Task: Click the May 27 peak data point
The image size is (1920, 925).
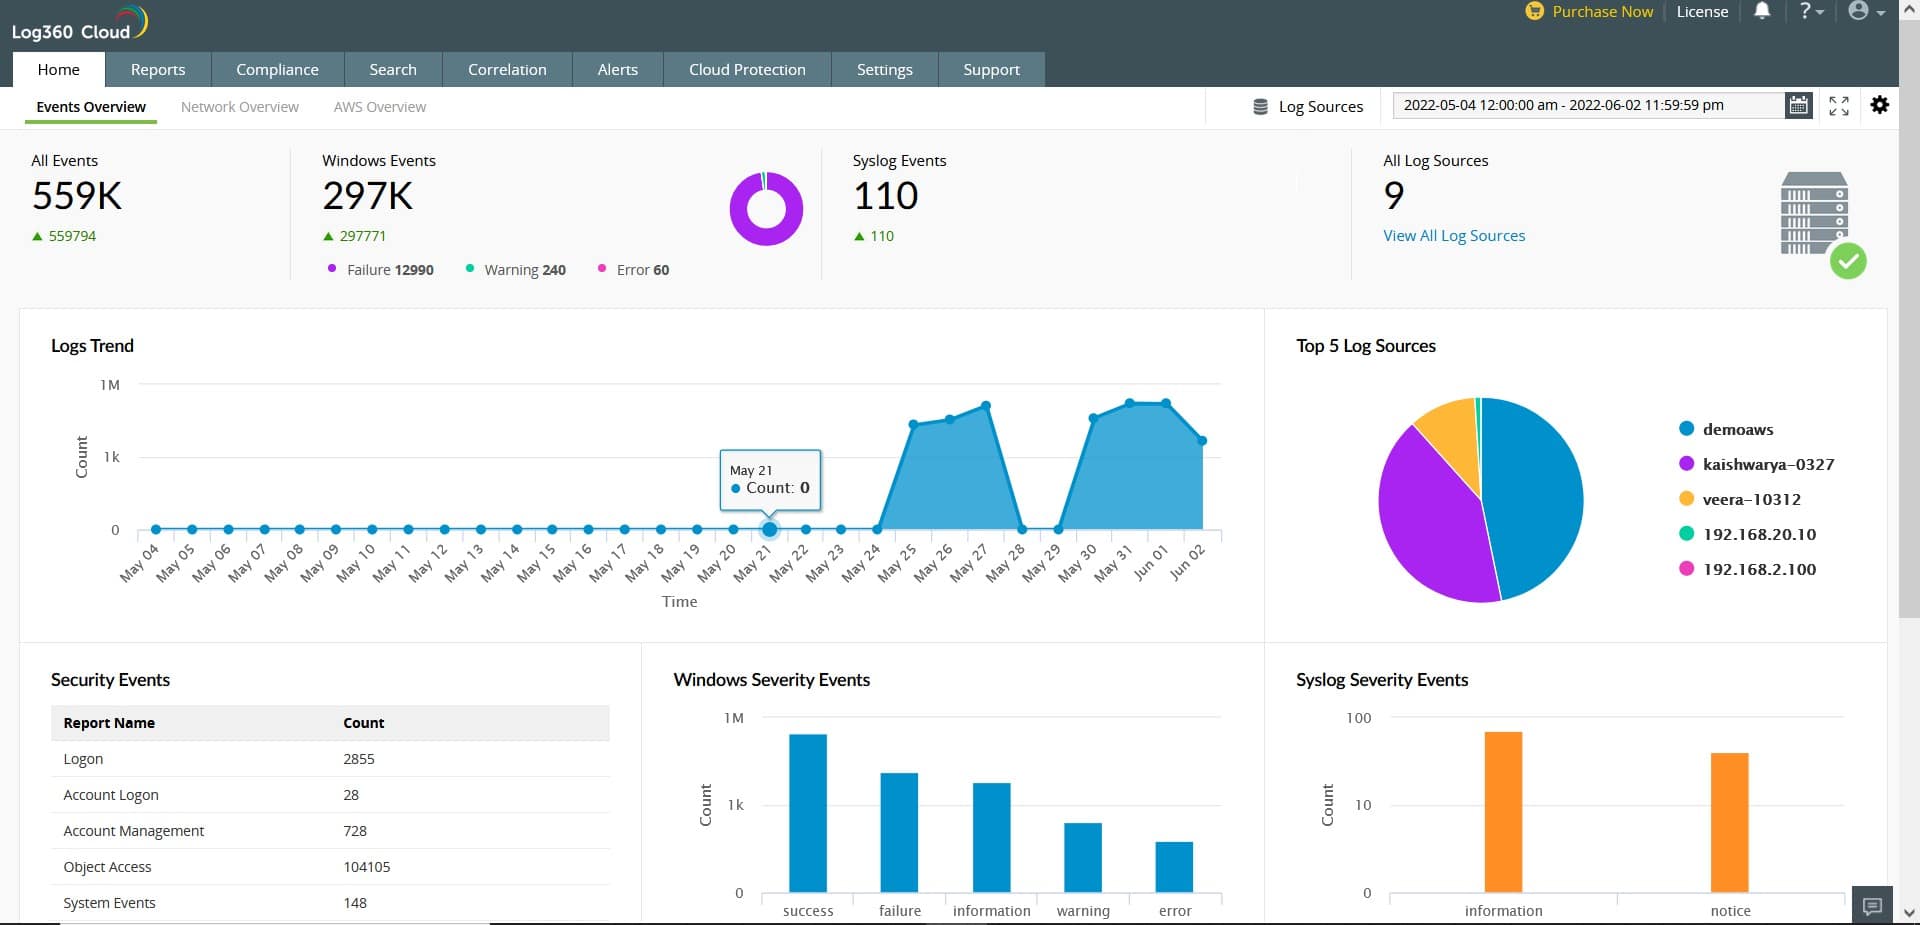Action: (986, 406)
